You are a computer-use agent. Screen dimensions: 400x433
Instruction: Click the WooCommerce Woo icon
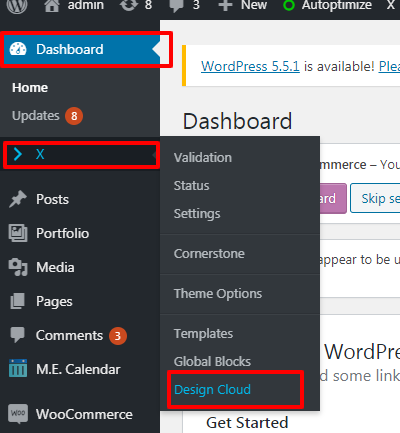[18, 414]
